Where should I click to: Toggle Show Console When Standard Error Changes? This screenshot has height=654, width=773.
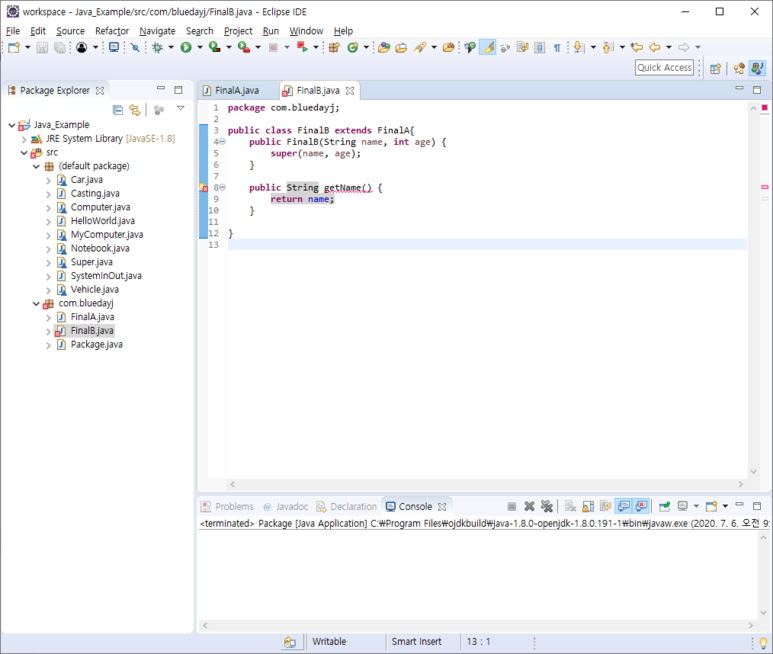click(641, 506)
